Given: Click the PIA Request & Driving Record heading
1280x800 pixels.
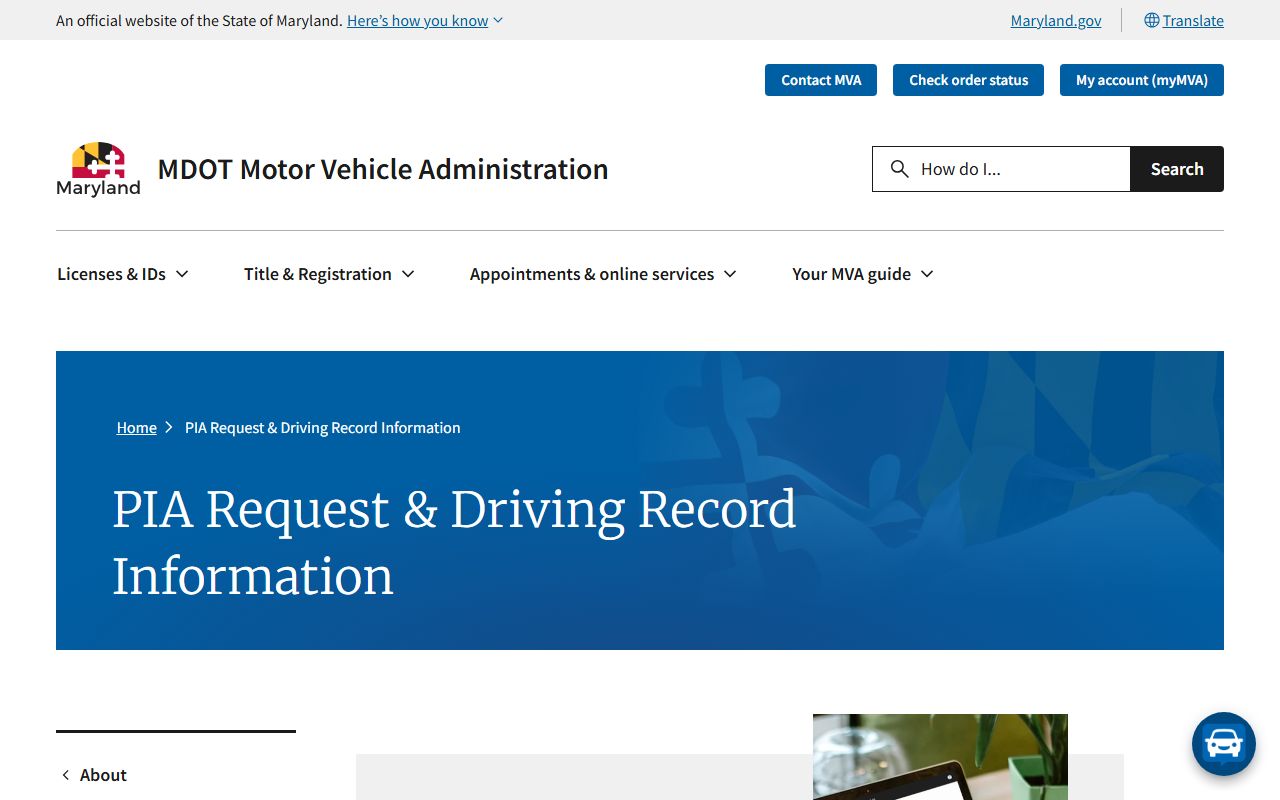Looking at the screenshot, I should pos(454,542).
